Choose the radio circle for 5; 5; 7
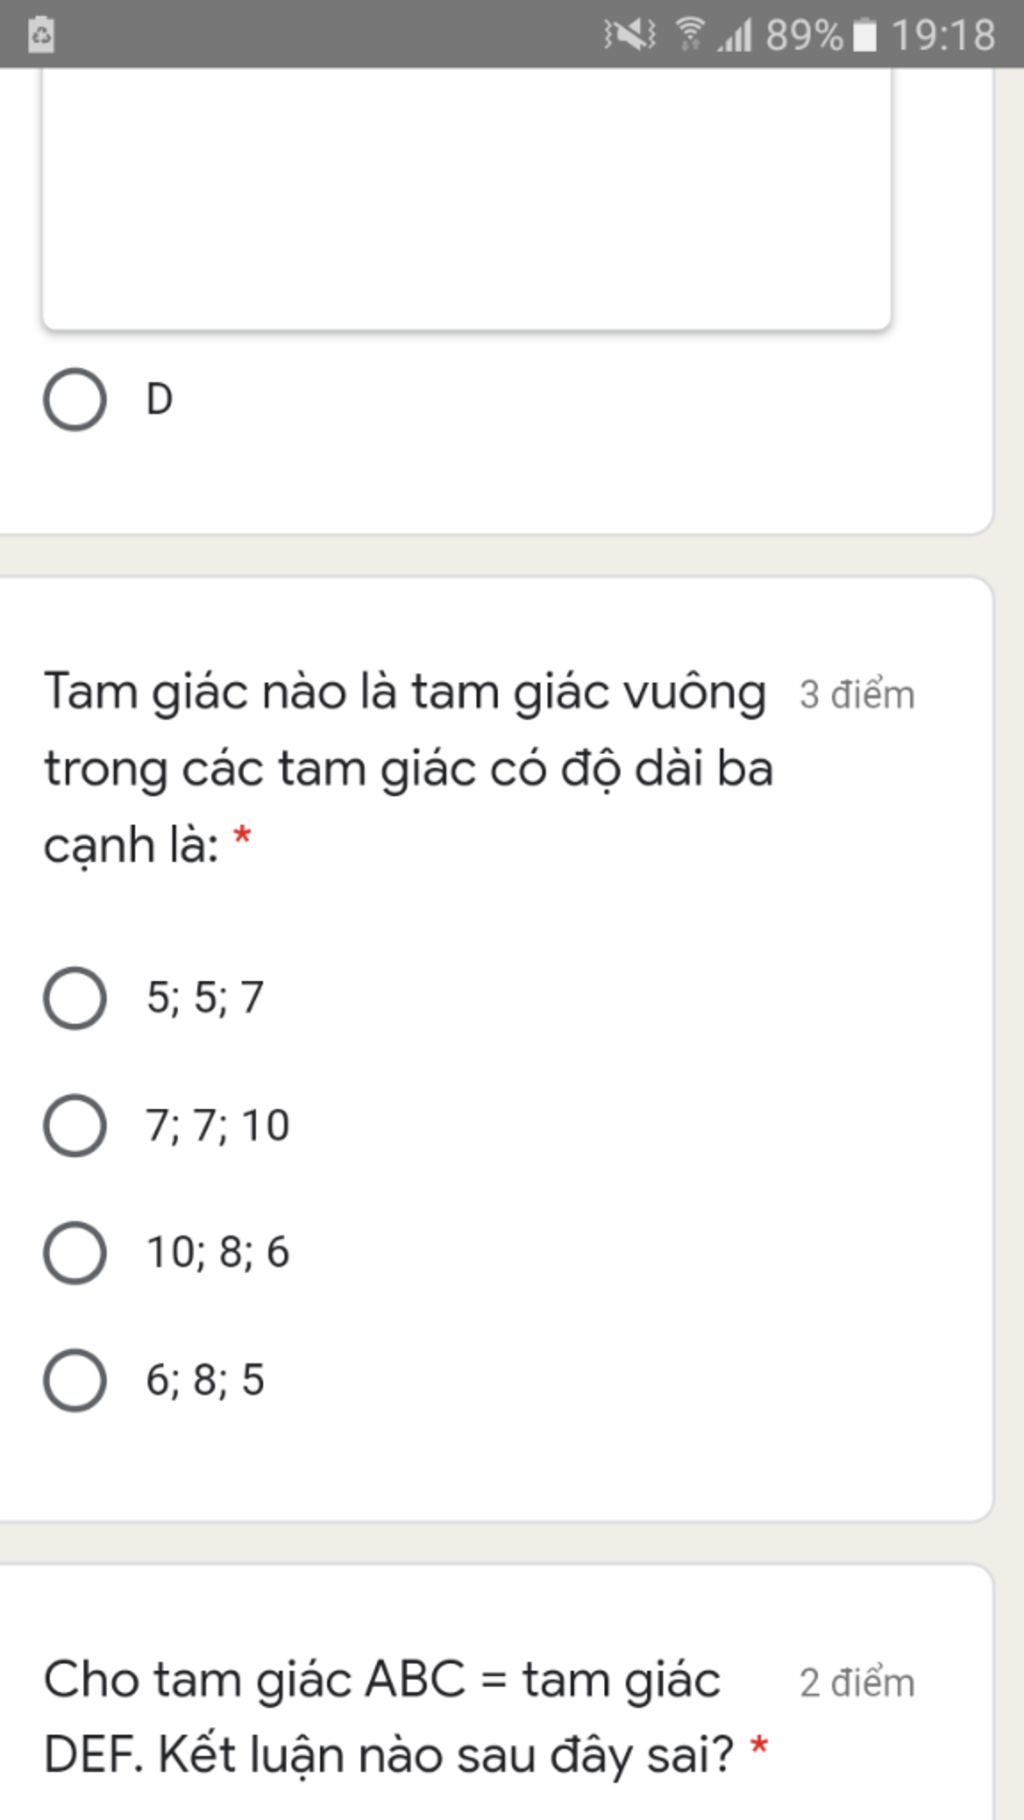Screen dimensions: 1024x1820 (75, 998)
